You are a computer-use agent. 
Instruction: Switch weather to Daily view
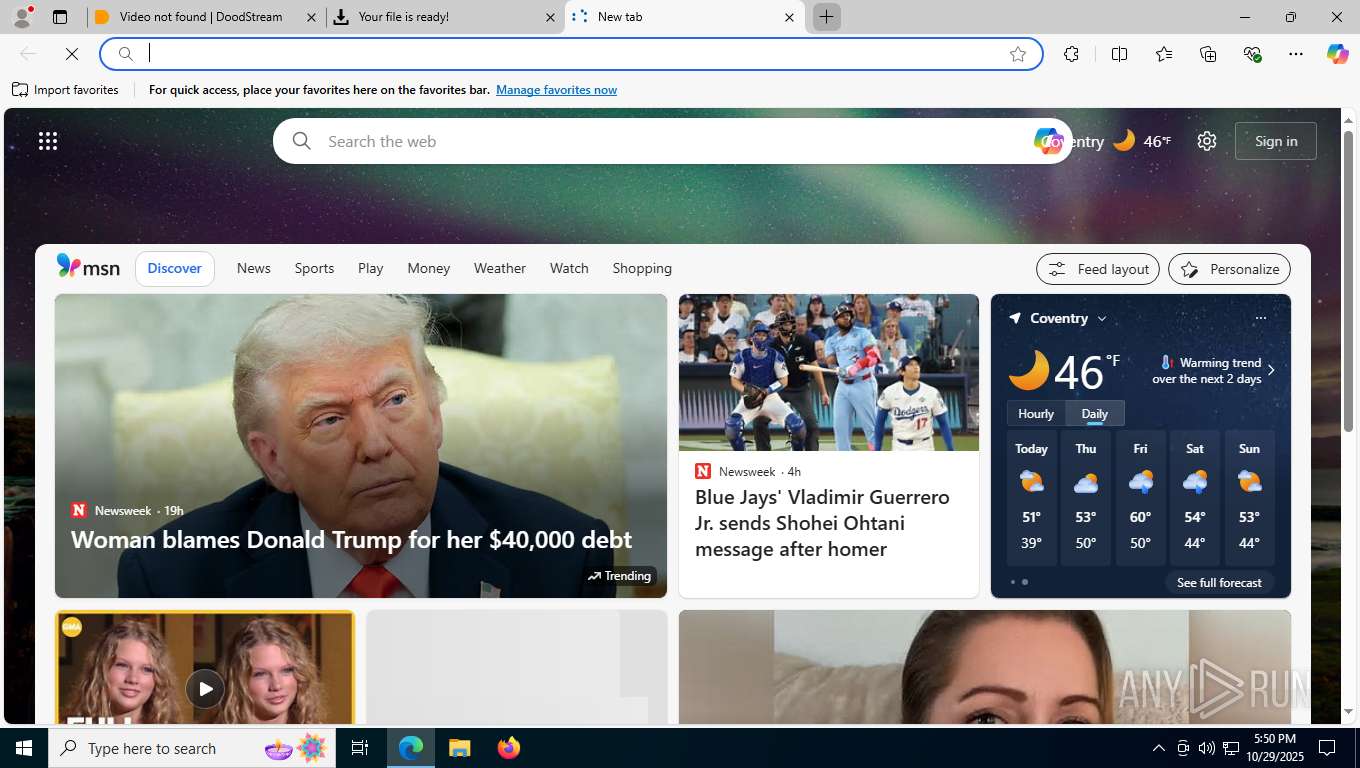pyautogui.click(x=1095, y=413)
